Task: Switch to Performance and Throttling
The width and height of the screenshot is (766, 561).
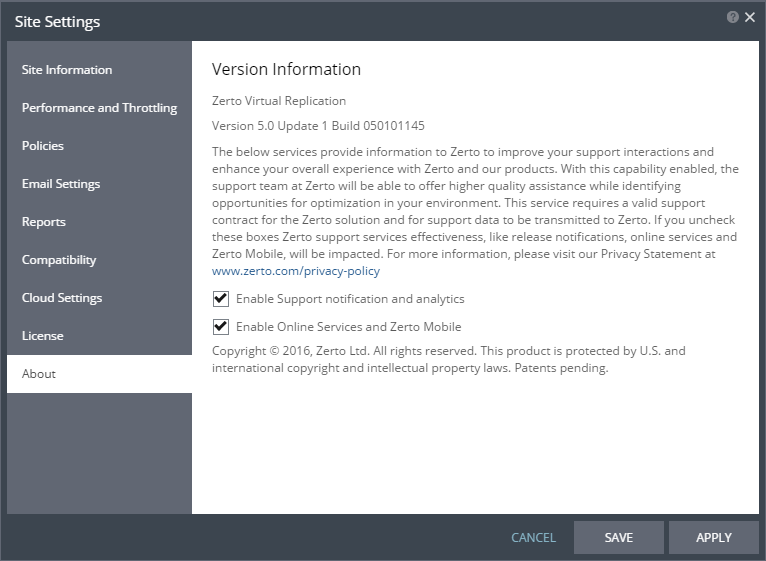Action: (x=99, y=108)
